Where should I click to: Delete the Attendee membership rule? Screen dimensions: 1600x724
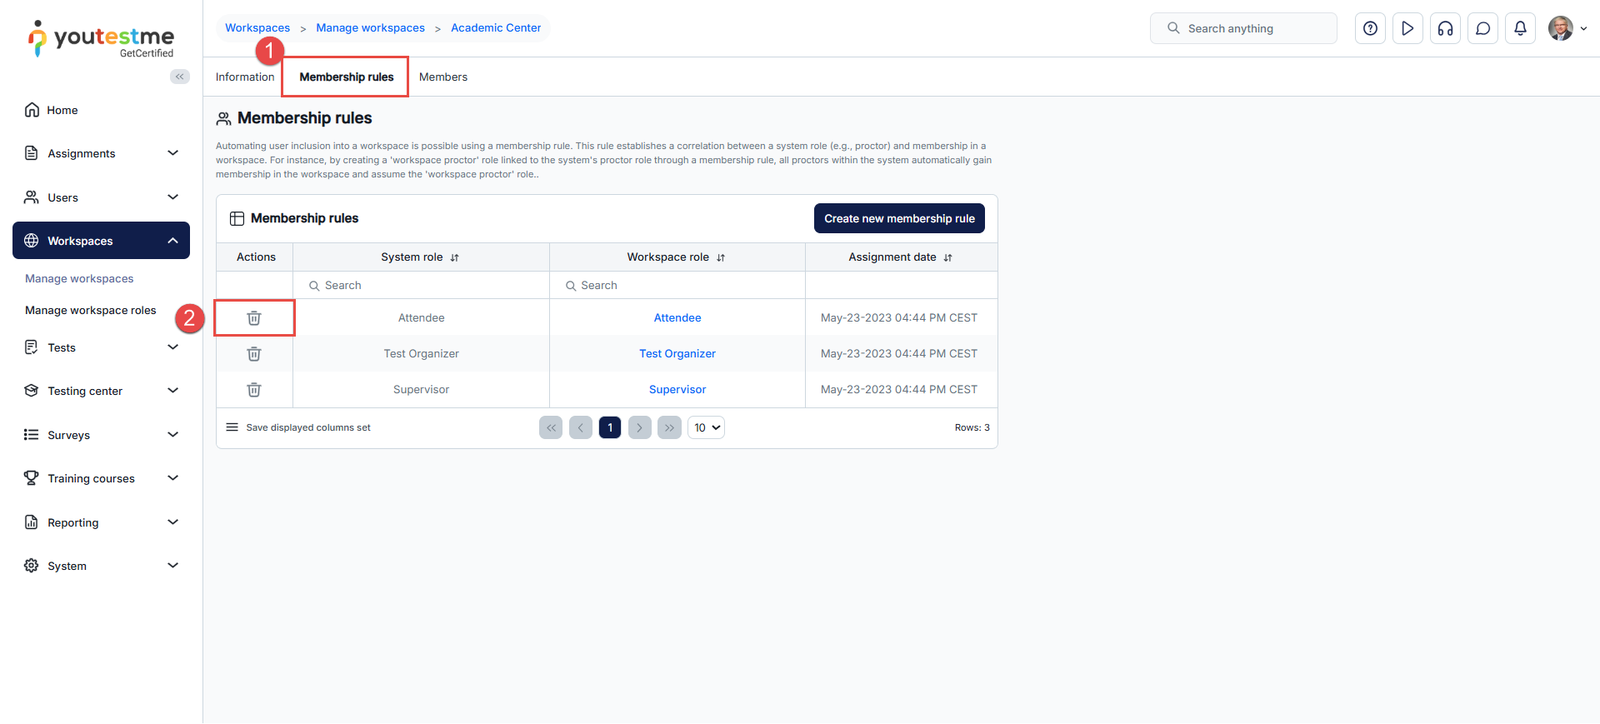point(254,318)
